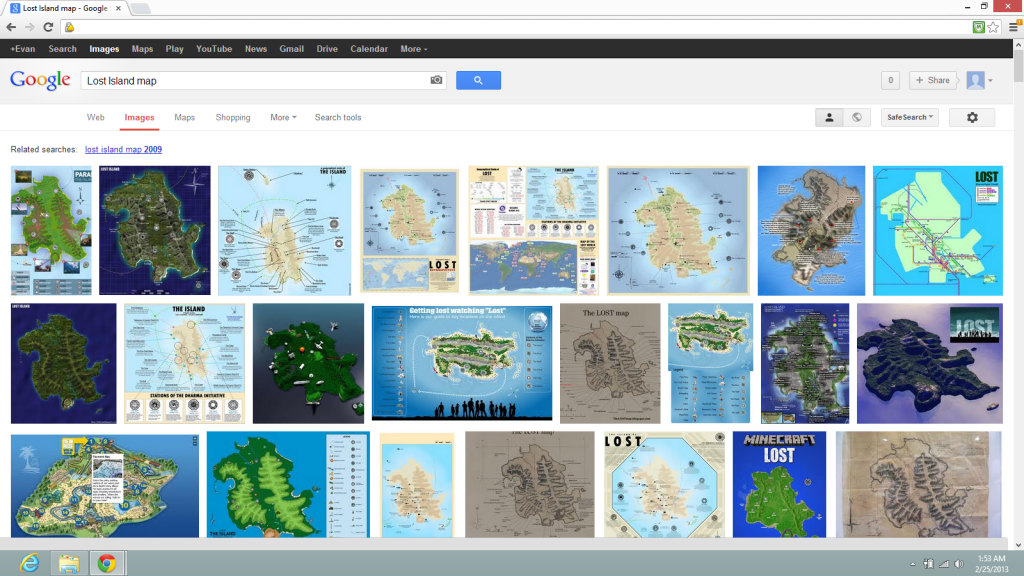Click the green extension icon in the address bar
This screenshot has width=1024, height=576.
[978, 27]
